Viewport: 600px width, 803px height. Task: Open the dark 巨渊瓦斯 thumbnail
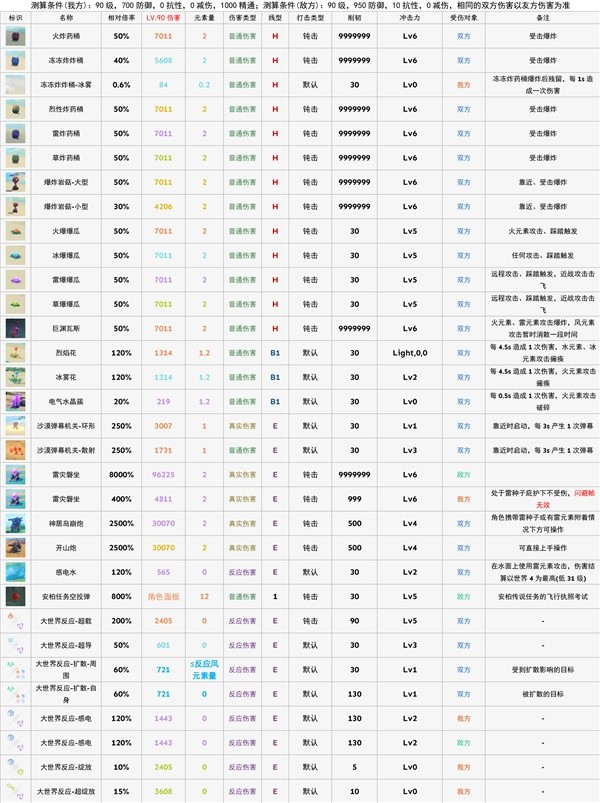point(15,329)
